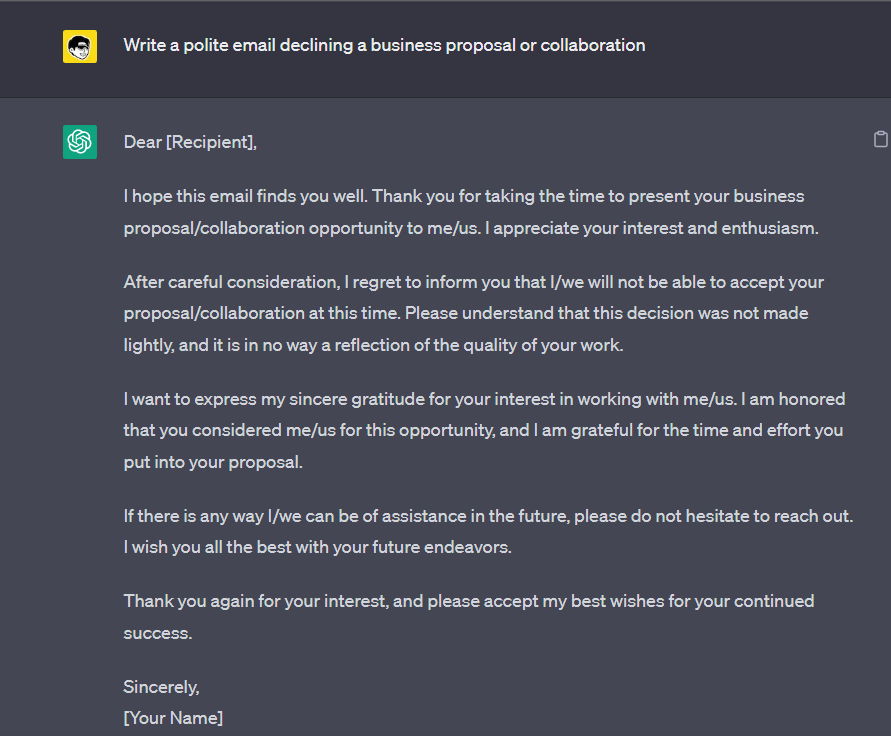Click the copy-to-clipboard icon on the response

[x=880, y=138]
